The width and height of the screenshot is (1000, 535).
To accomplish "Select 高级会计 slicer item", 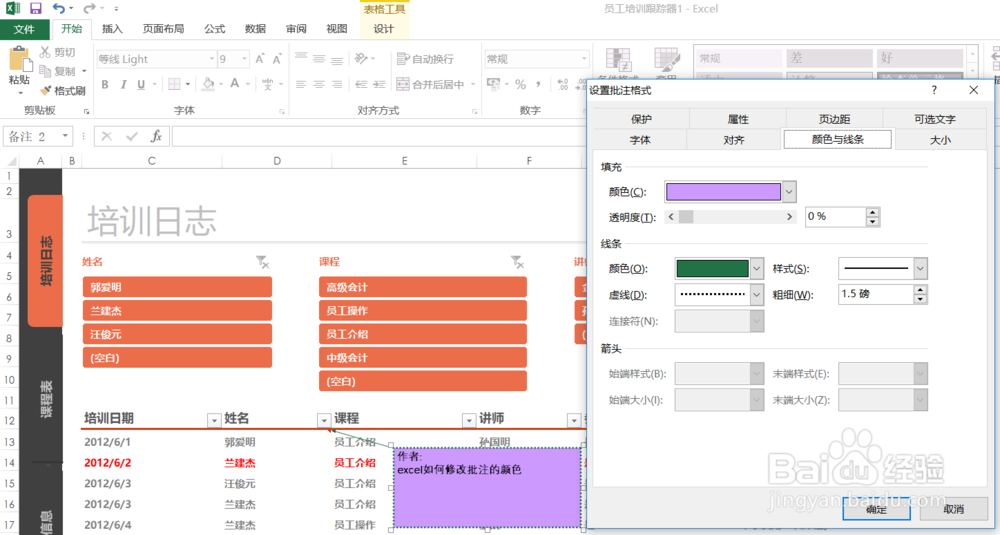I will click(423, 287).
